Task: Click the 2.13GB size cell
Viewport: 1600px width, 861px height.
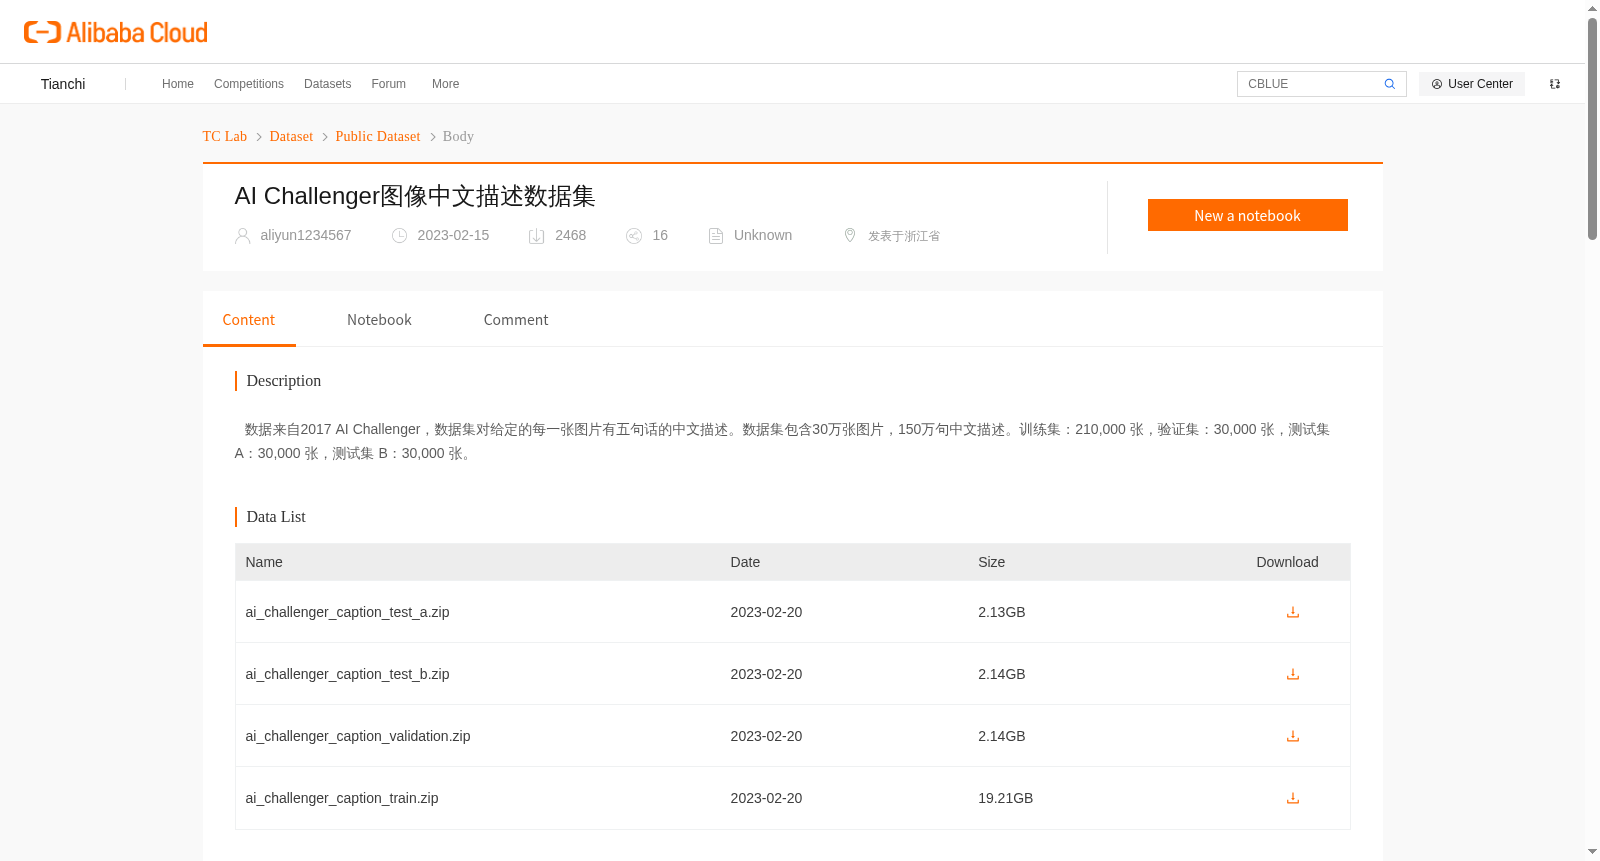Action: 1002,612
